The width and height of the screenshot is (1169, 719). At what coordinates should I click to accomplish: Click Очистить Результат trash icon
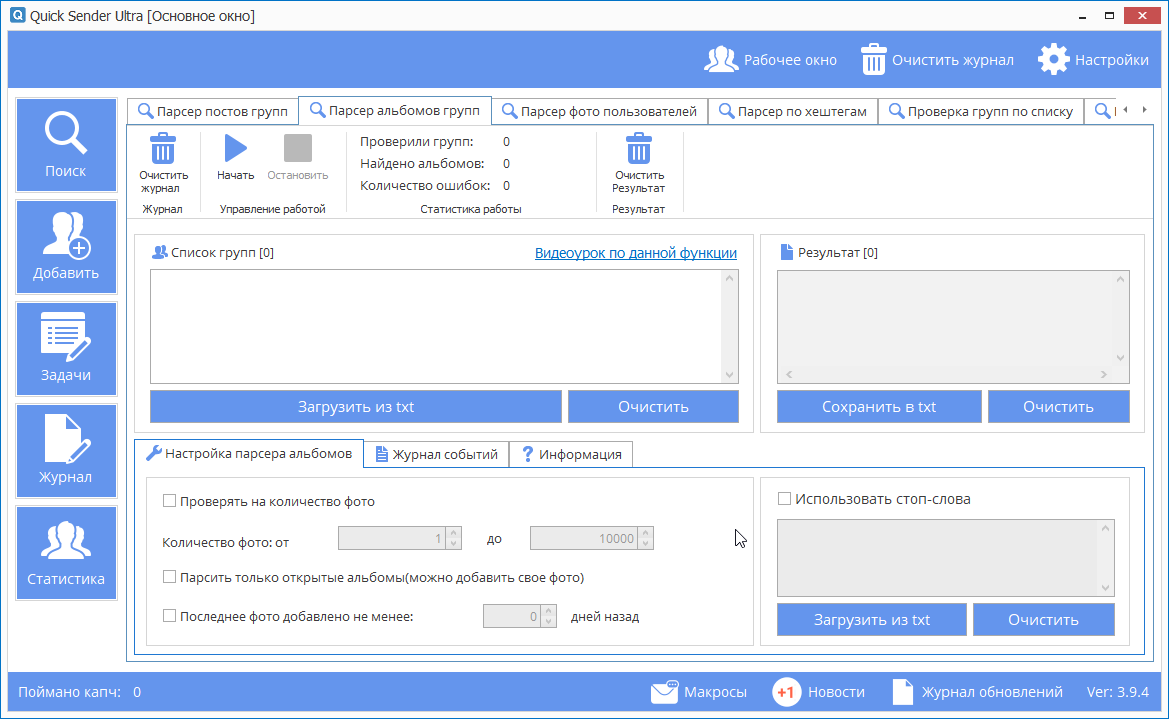click(638, 150)
